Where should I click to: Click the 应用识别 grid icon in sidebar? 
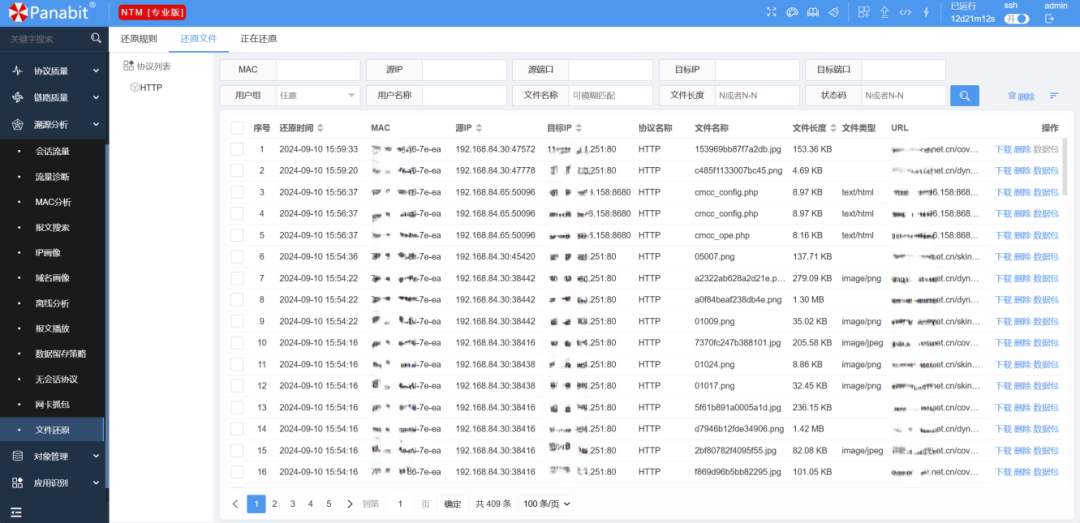(x=18, y=483)
